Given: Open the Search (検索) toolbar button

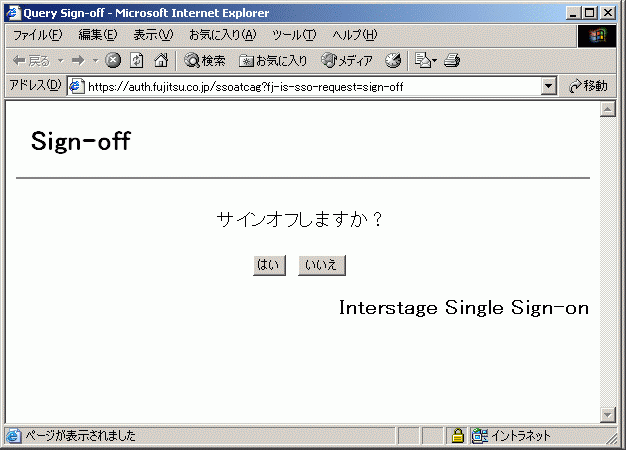Looking at the screenshot, I should point(204,61).
